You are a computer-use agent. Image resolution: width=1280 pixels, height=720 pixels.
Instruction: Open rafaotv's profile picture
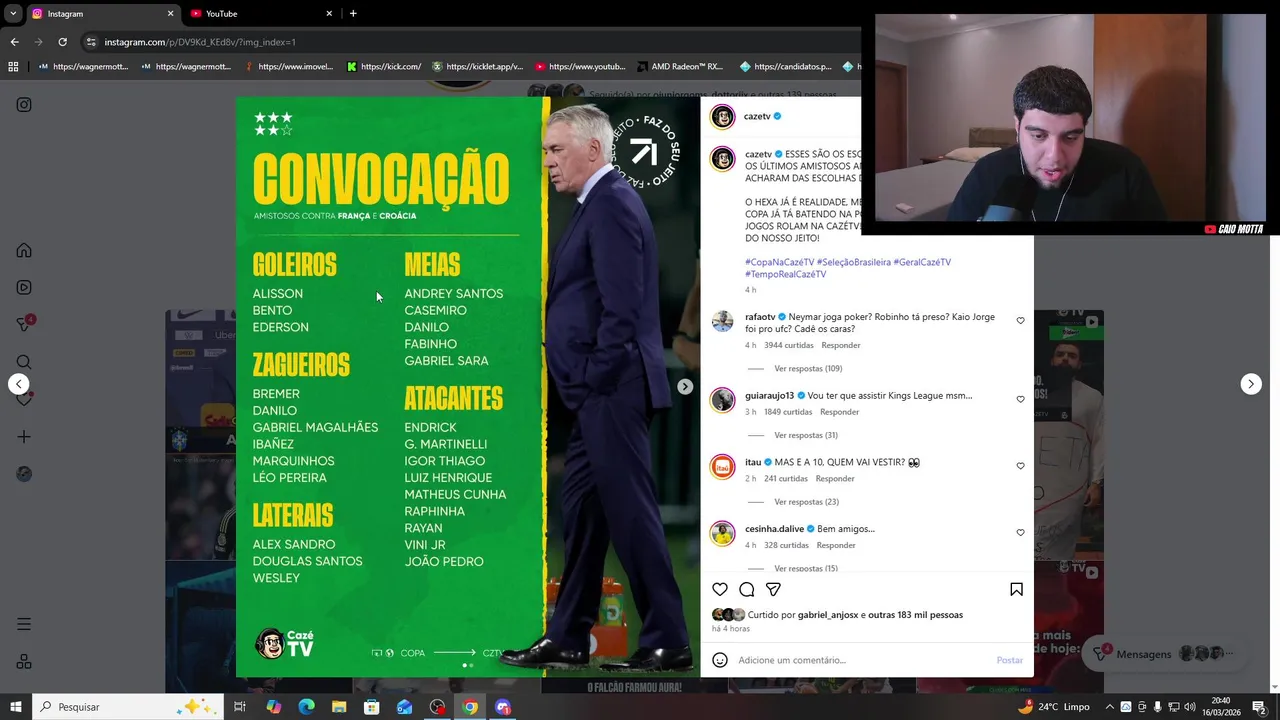click(x=722, y=321)
